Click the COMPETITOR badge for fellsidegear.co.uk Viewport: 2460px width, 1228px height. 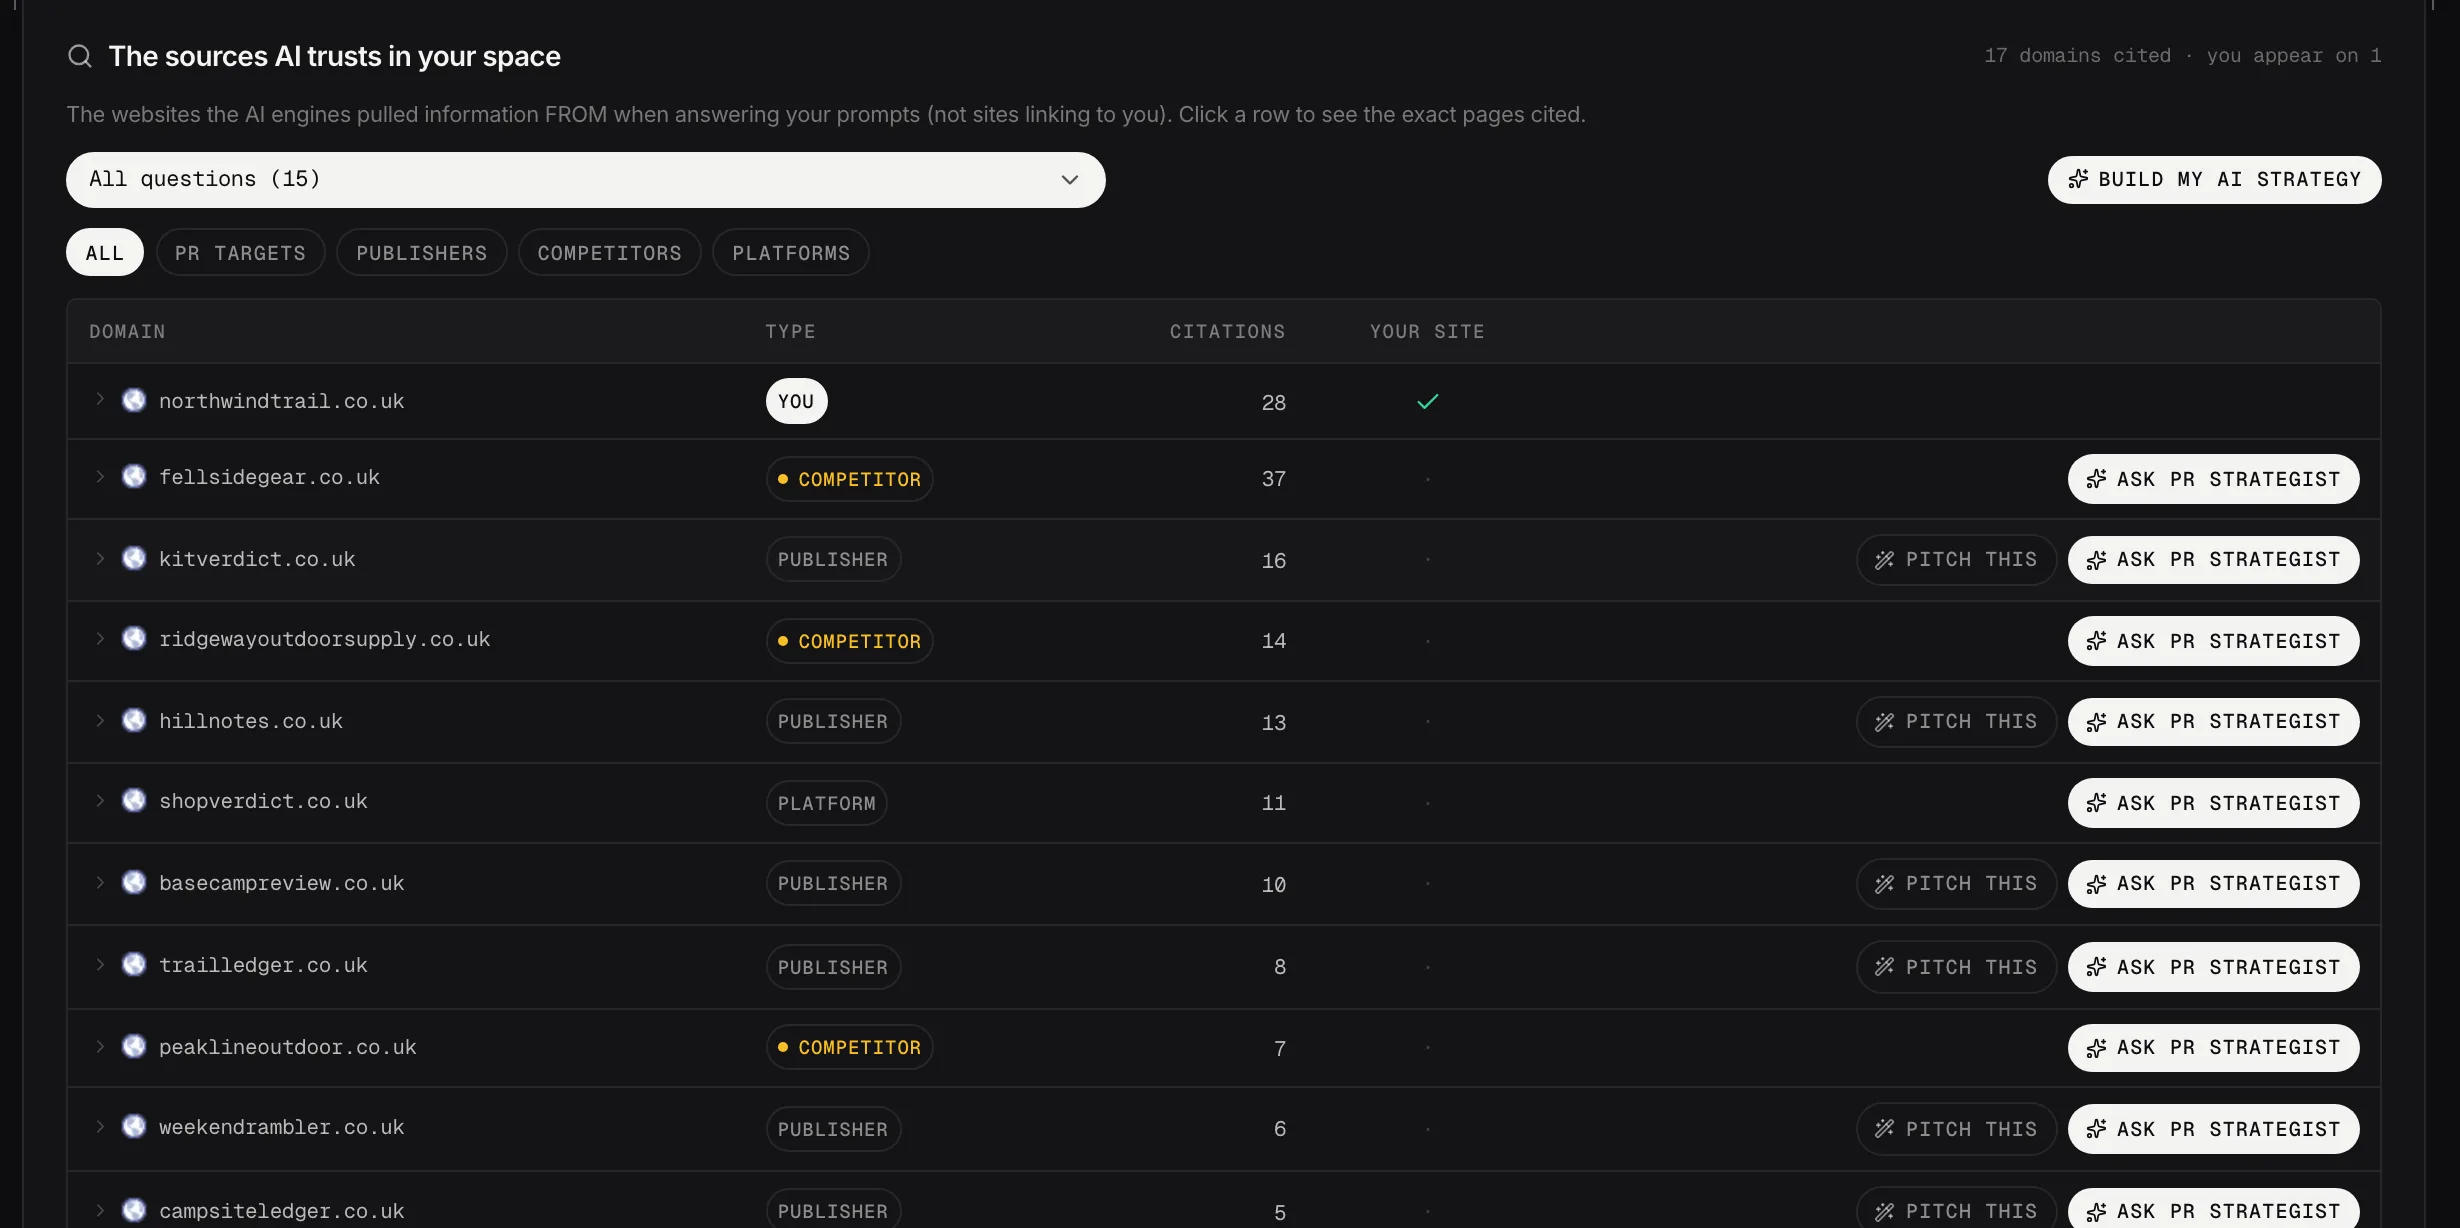pyautogui.click(x=850, y=479)
